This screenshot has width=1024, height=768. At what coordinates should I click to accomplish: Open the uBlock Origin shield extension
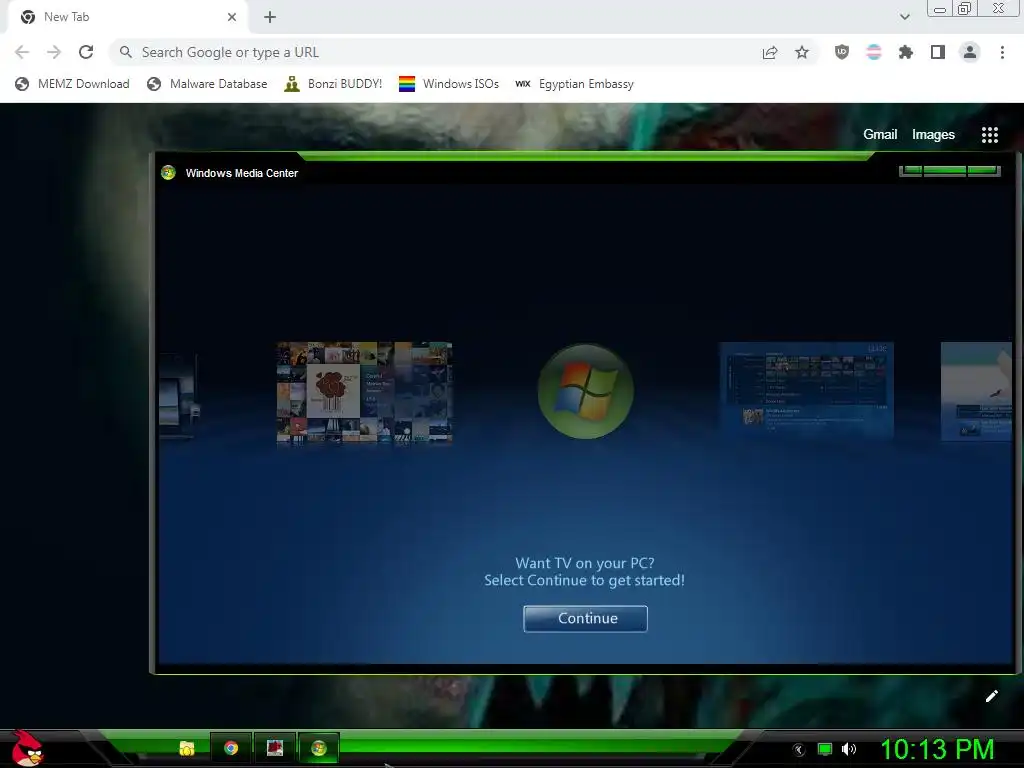coord(842,52)
